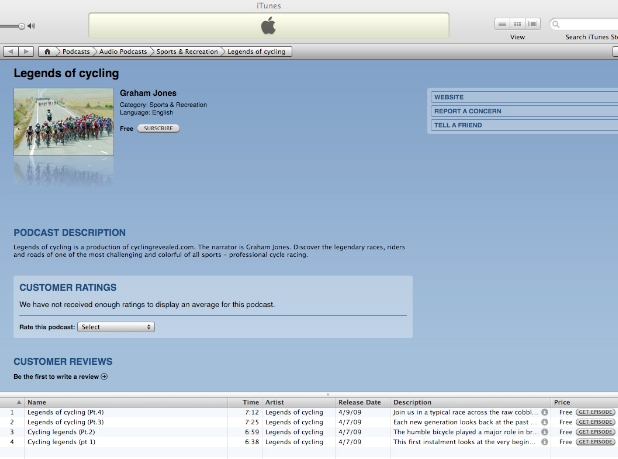Screen dimensions: 618x459
Task: Click Graham Jones author name
Action: tap(148, 93)
